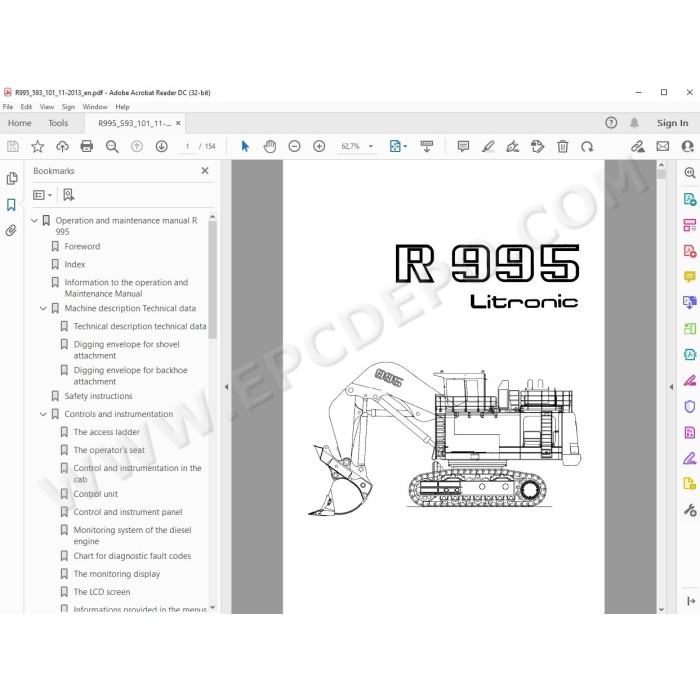Open the View menu
Viewport: 700px width, 700px height.
tap(47, 107)
